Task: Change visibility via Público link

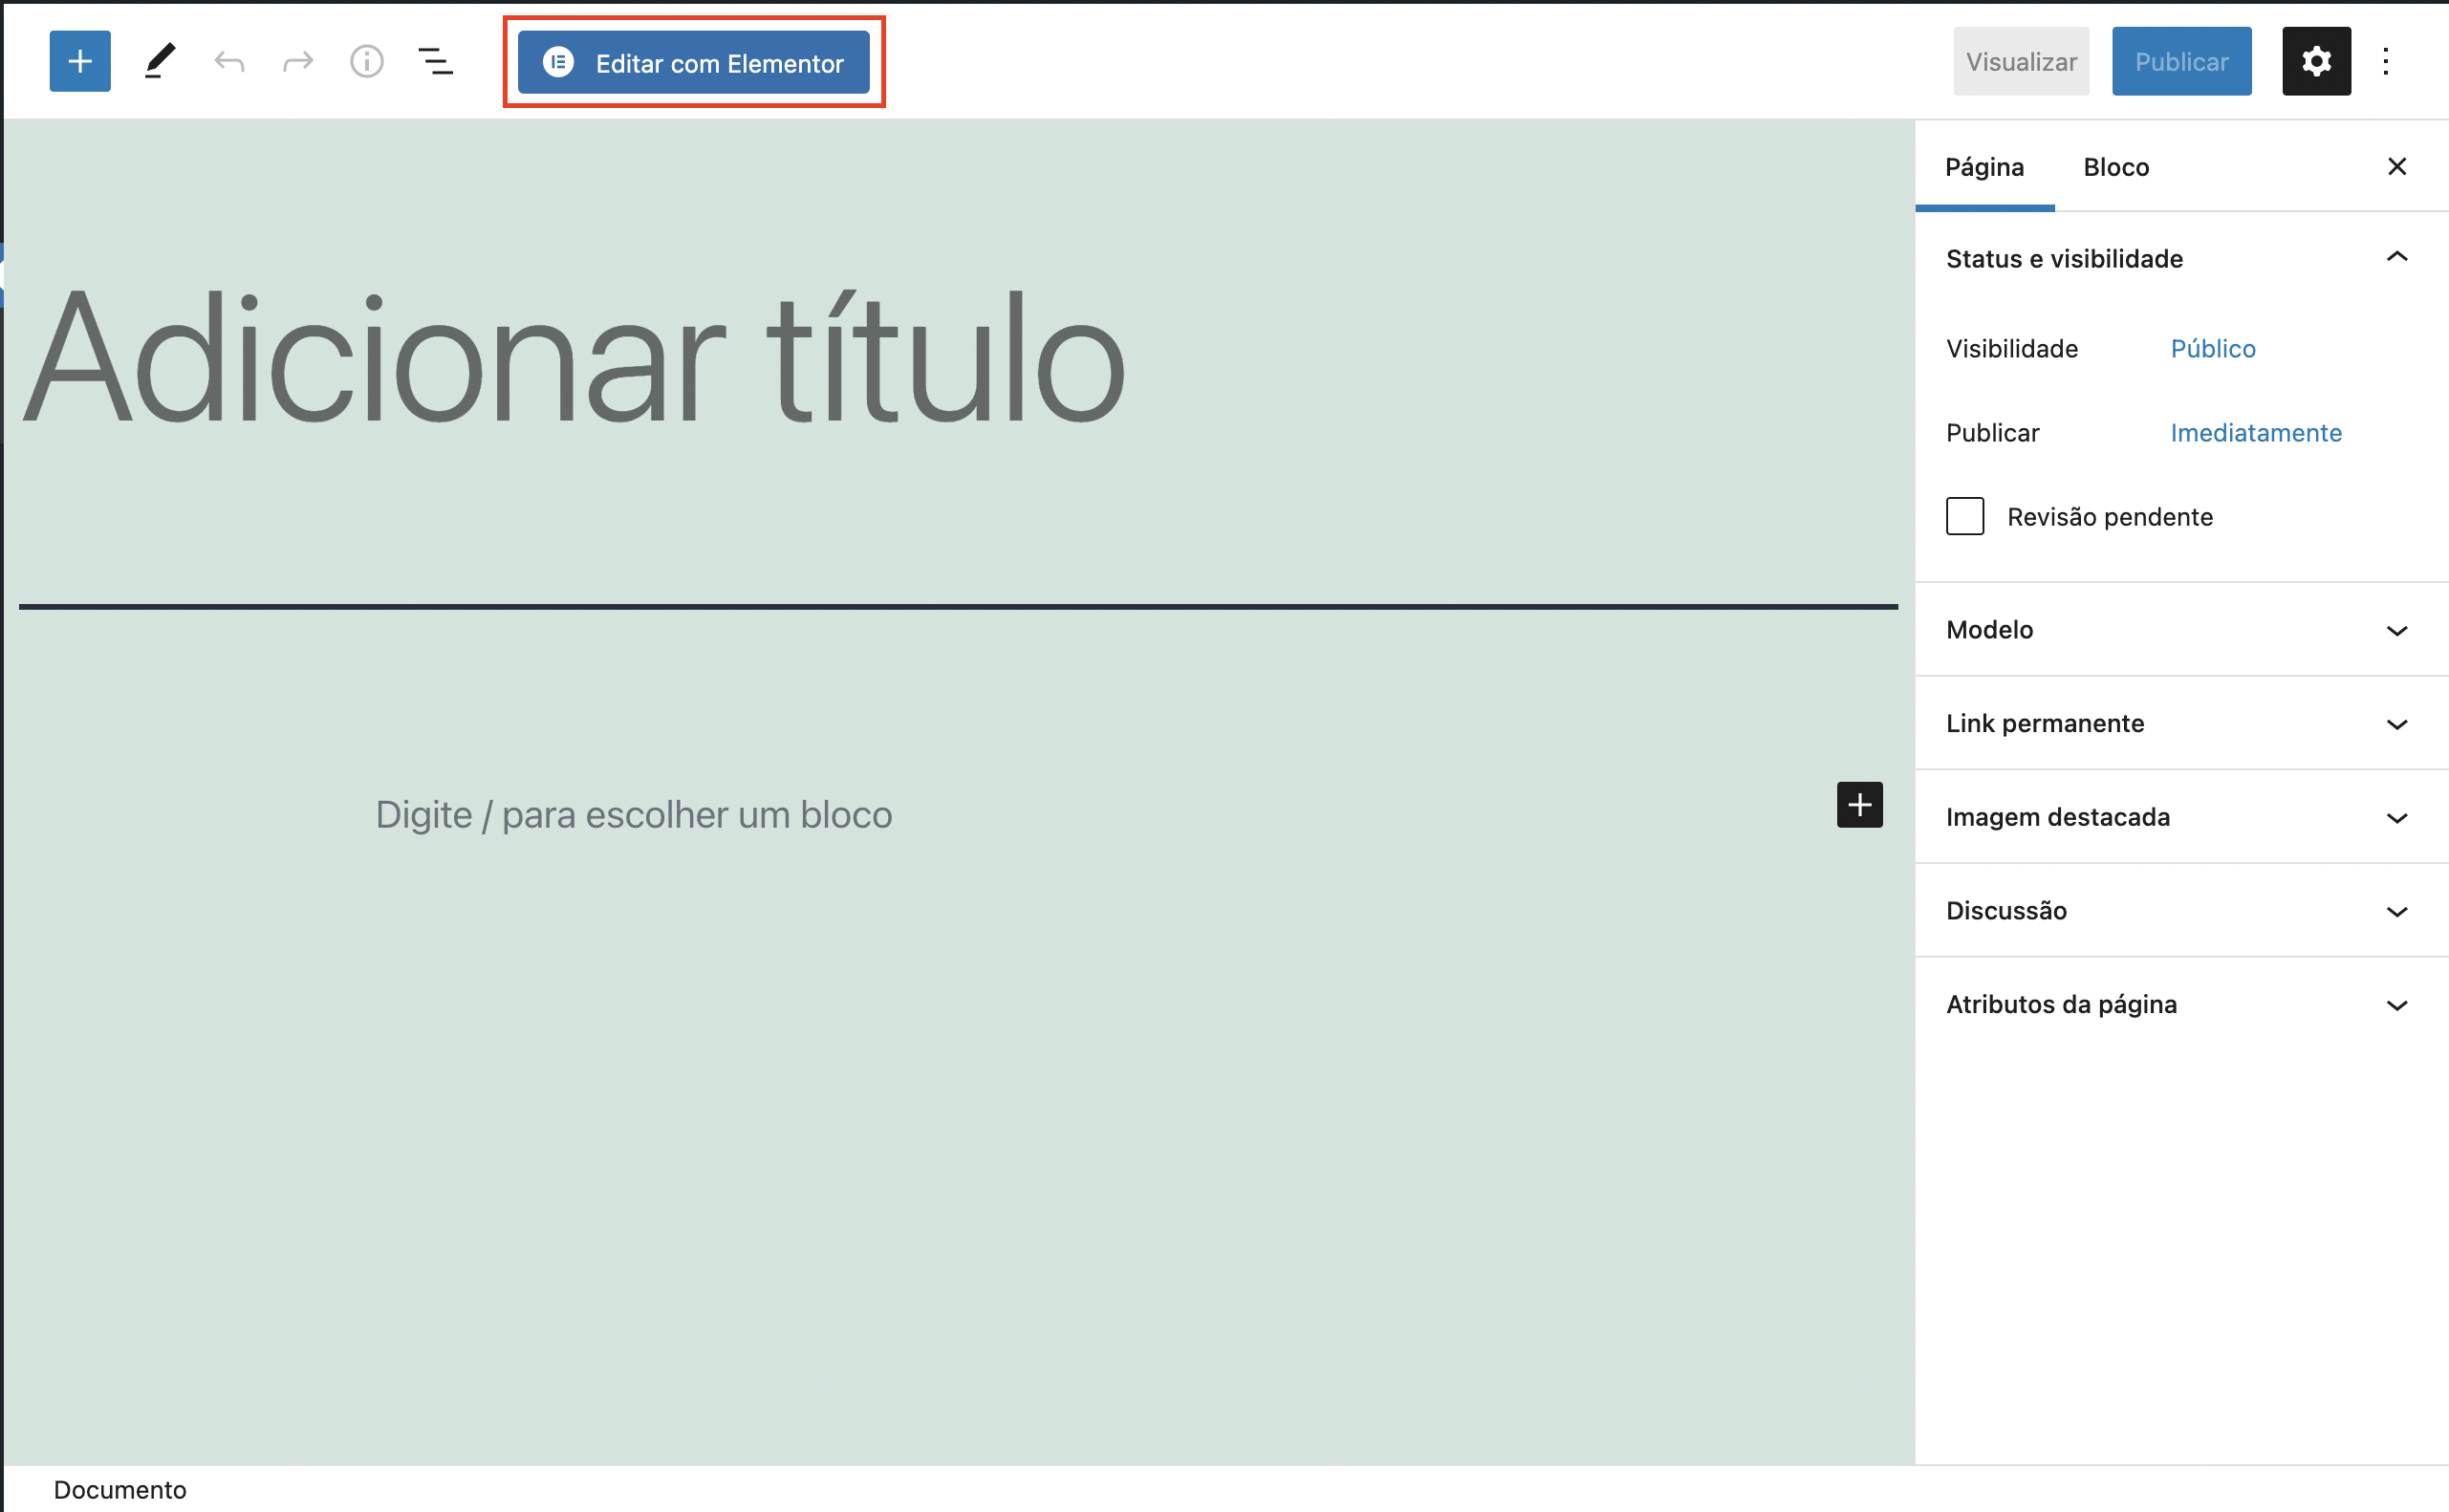Action: (2213, 349)
